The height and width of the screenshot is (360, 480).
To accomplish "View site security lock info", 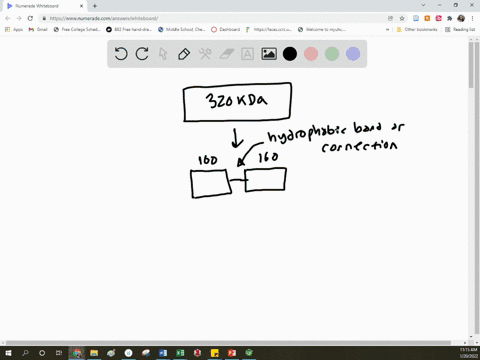I will [x=44, y=18].
